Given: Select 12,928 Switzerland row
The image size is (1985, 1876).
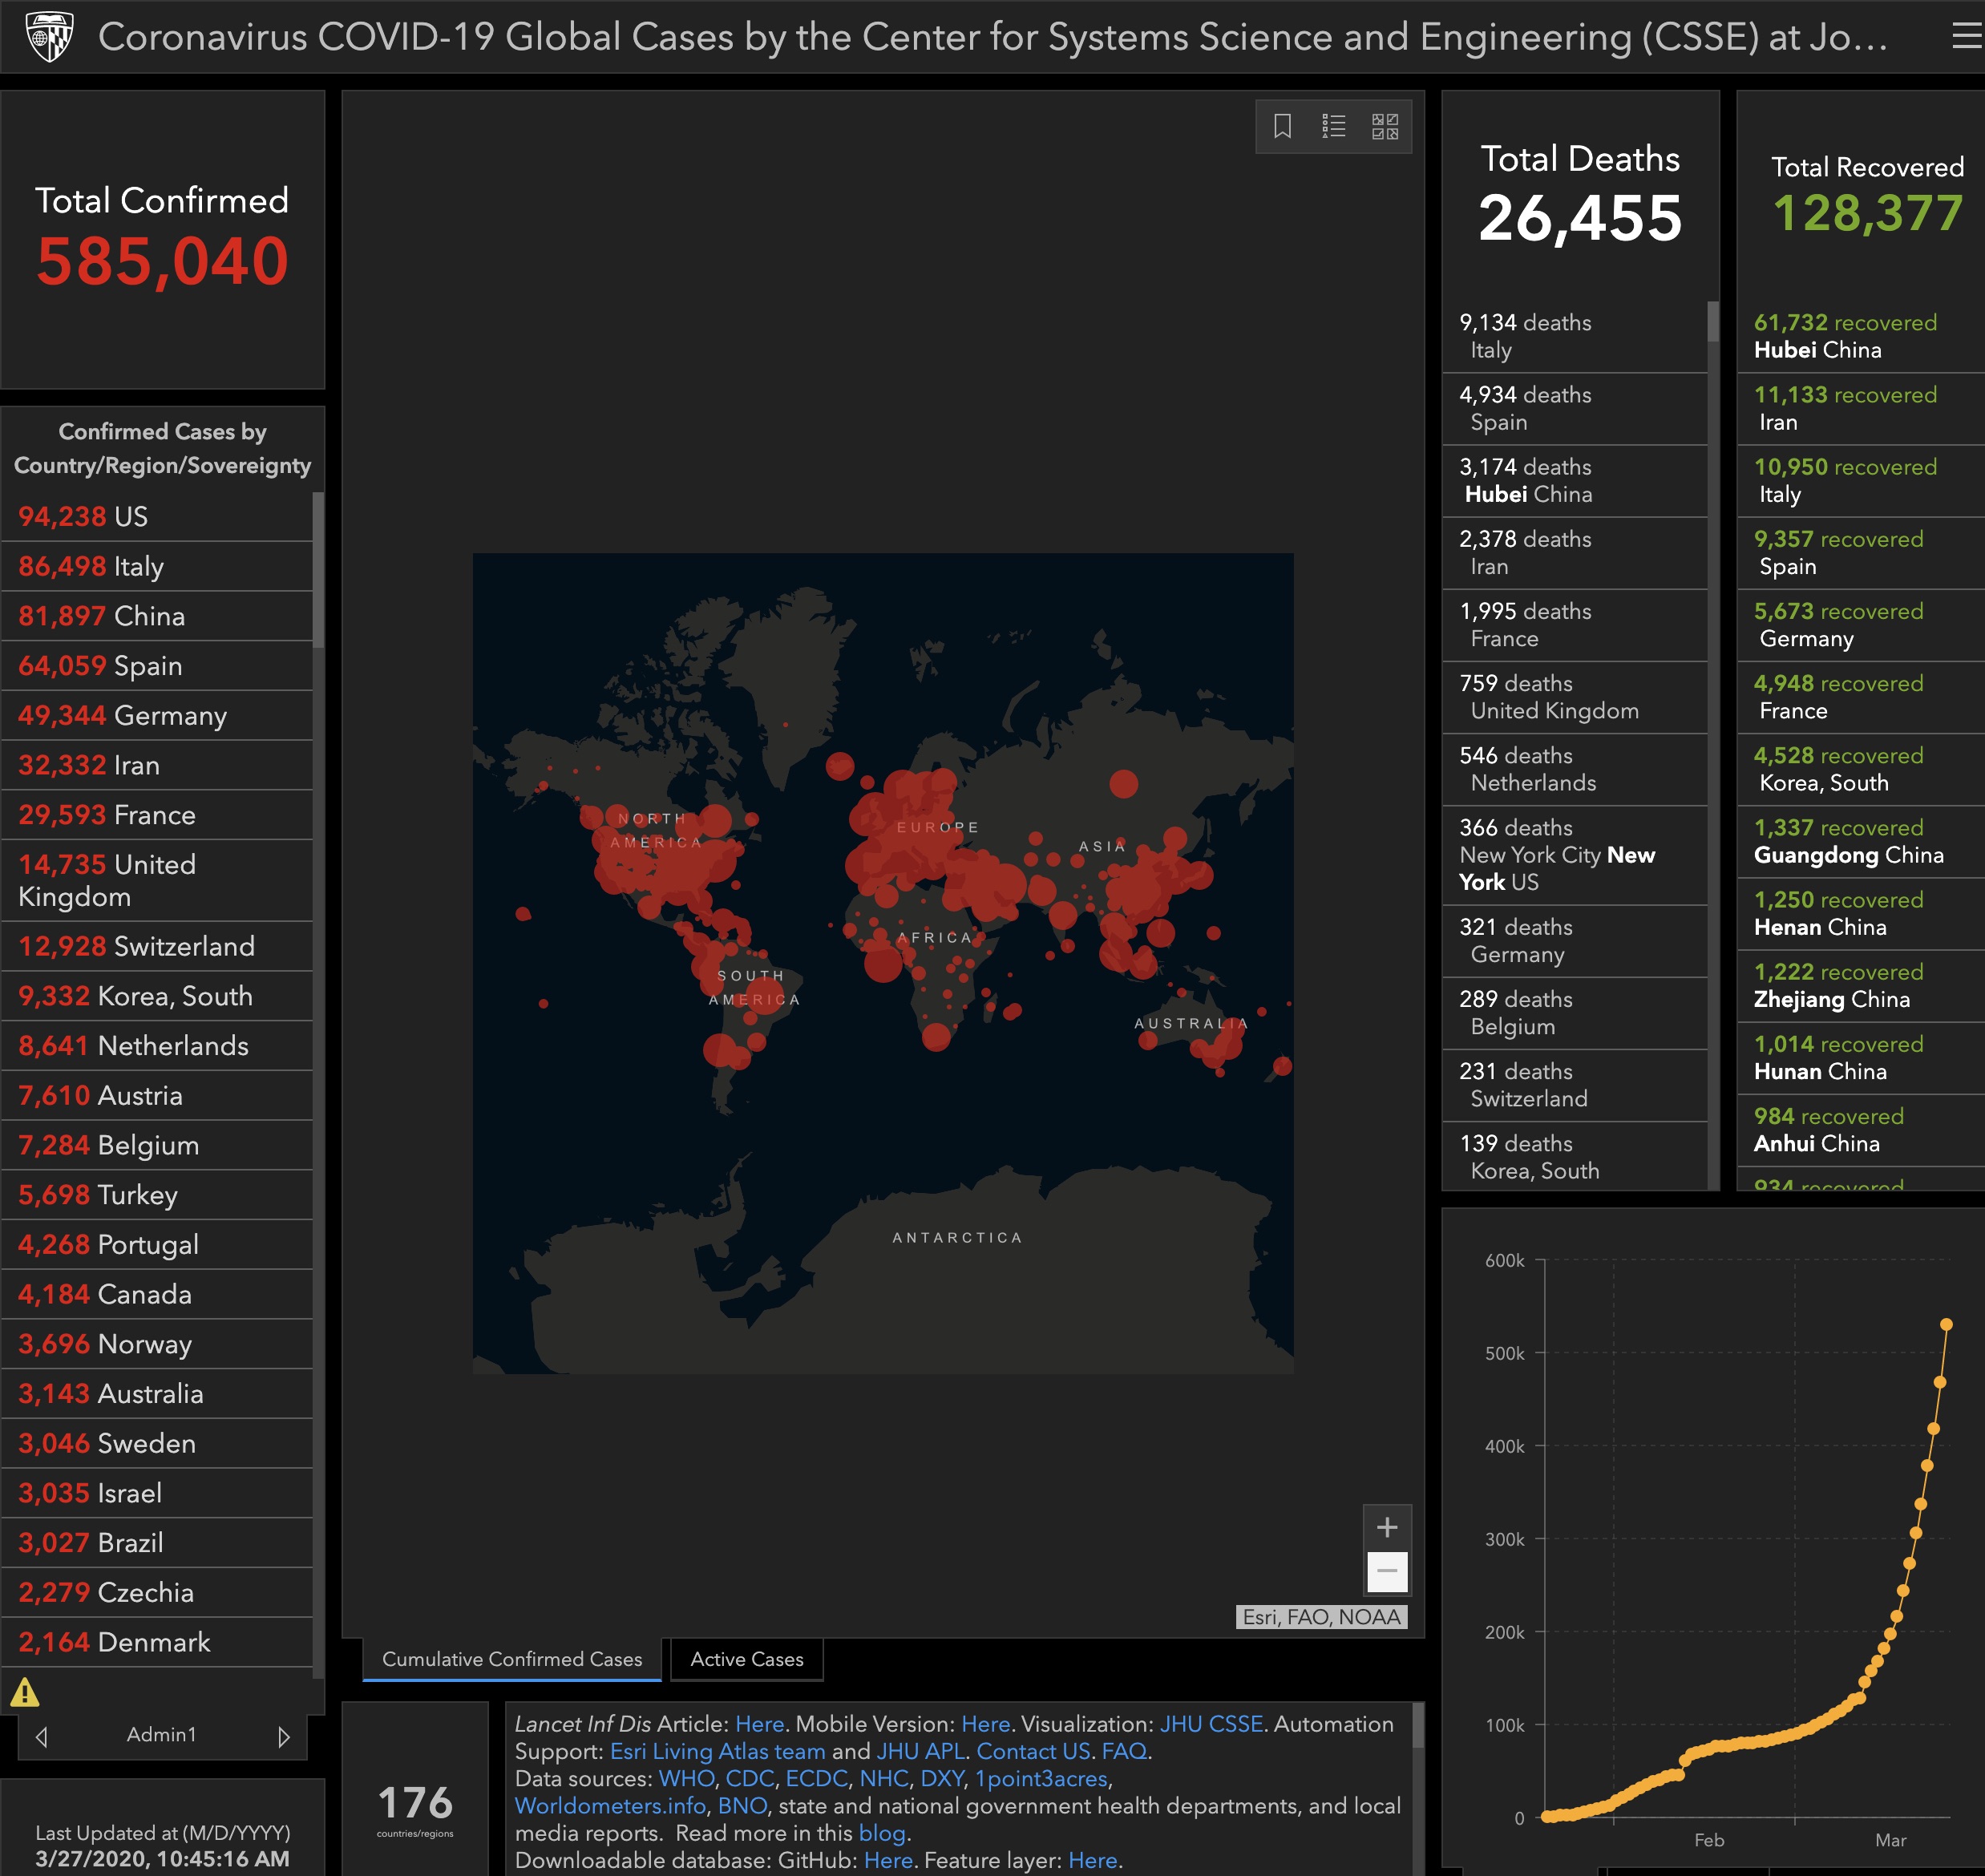Looking at the screenshot, I should click(x=157, y=946).
